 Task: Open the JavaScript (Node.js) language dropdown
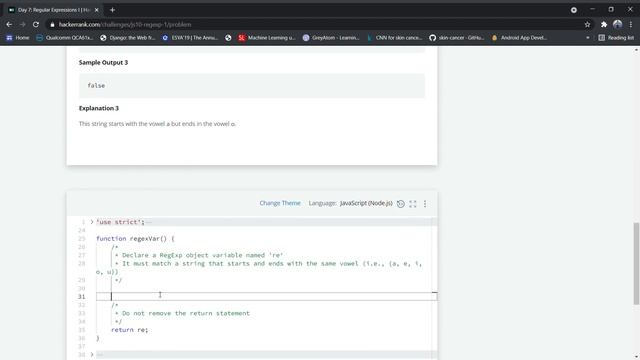click(366, 203)
